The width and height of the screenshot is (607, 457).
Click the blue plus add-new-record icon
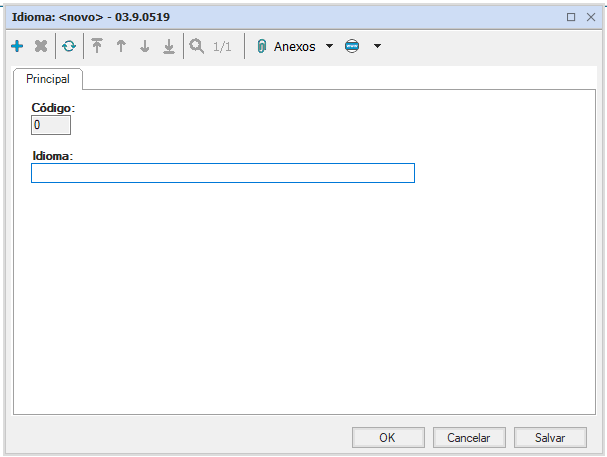(17, 46)
